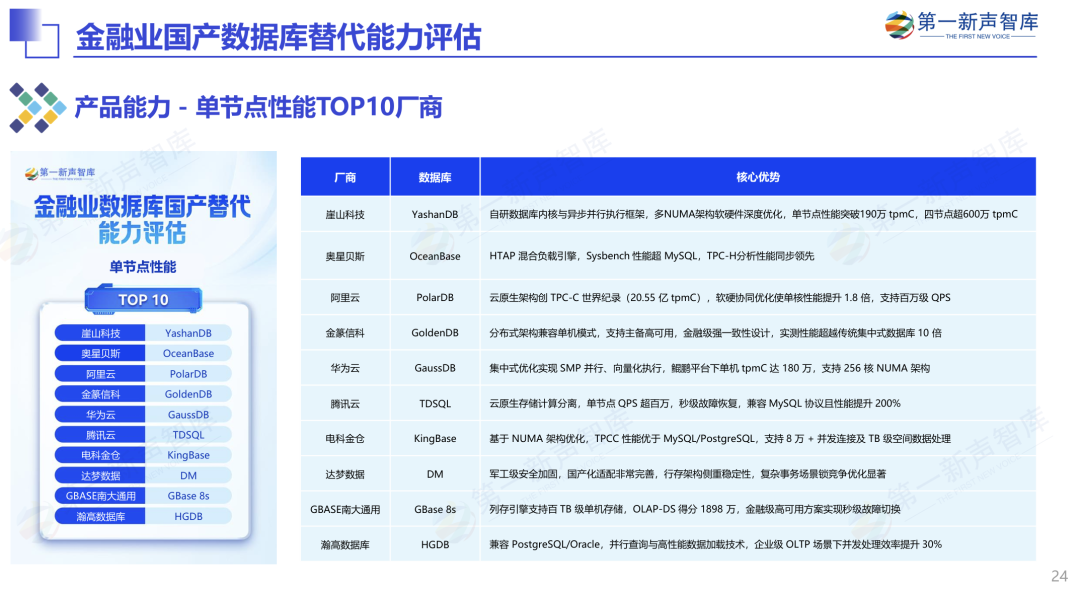Select the OceanBase button in the ranking list
Image resolution: width=1080 pixels, height=590 pixels.
pyautogui.click(x=190, y=352)
